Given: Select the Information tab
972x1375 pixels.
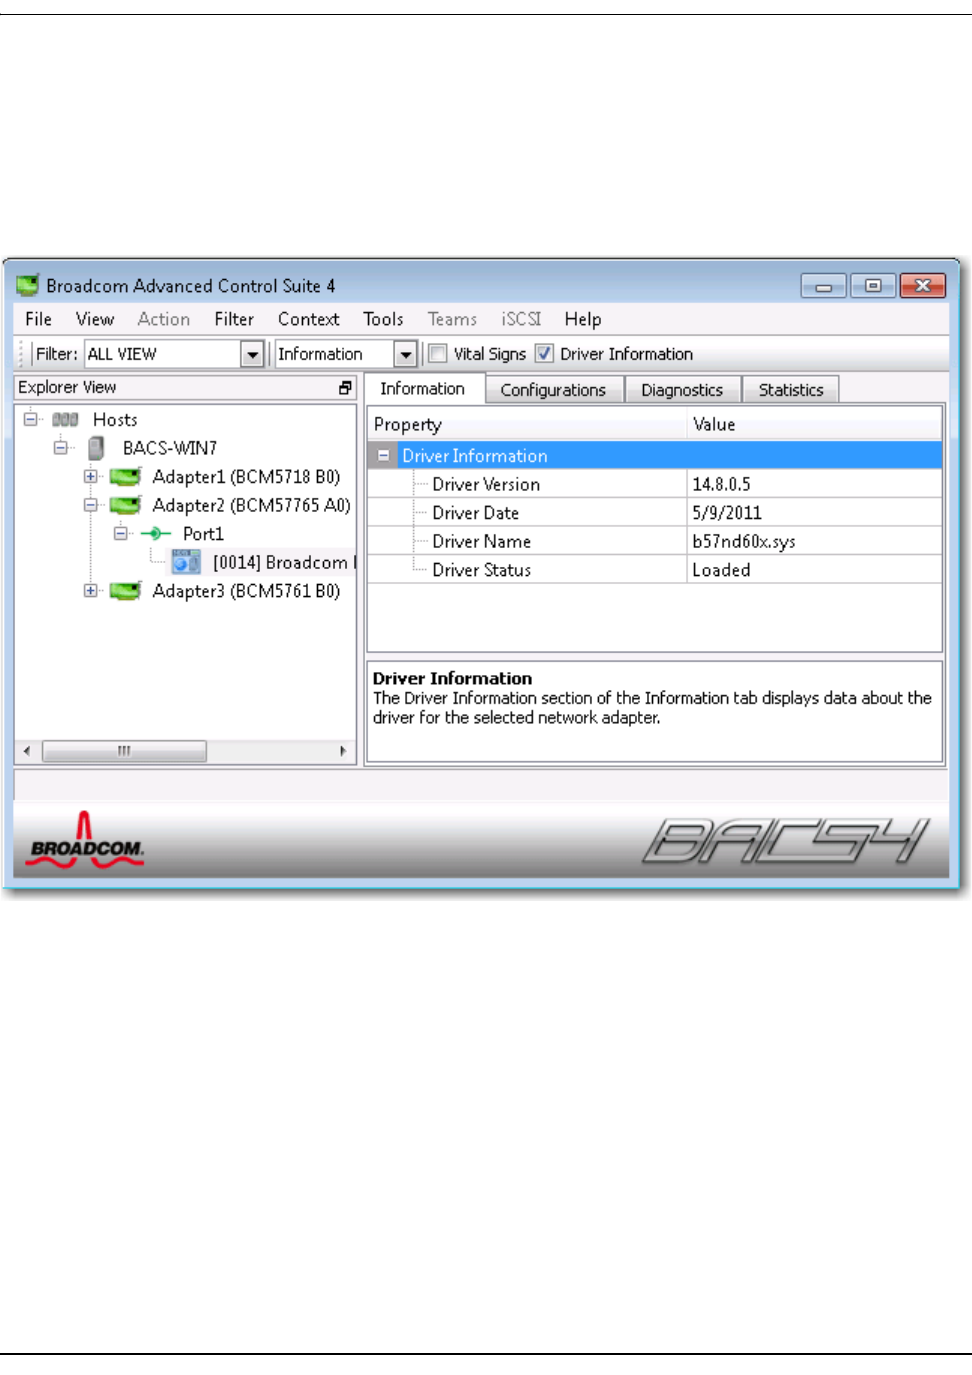Looking at the screenshot, I should point(423,388).
